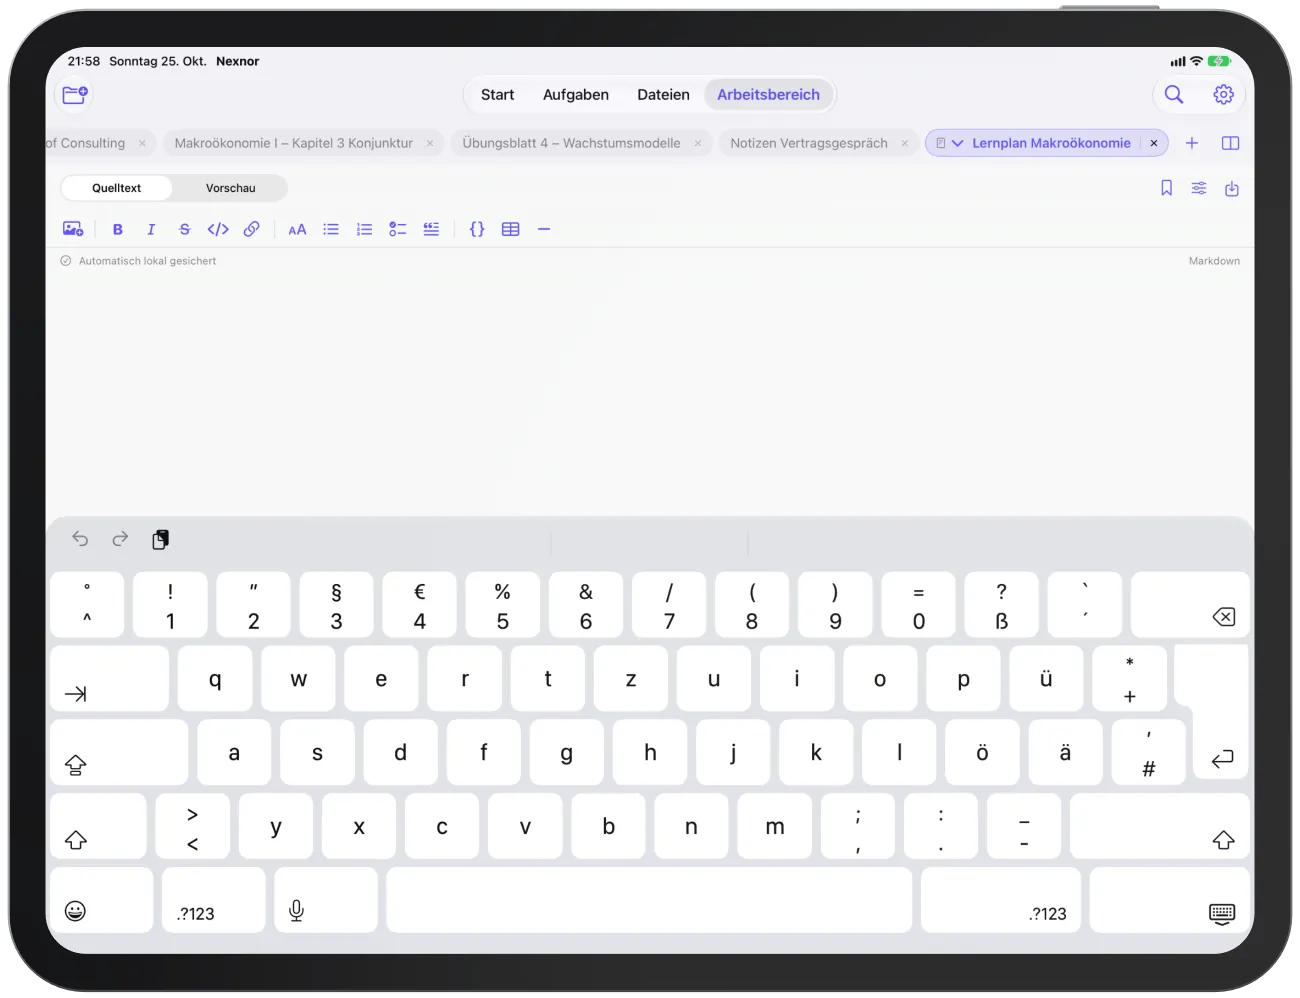Insert a numbered list
Screen dimensions: 1300x998
pyautogui.click(x=364, y=229)
